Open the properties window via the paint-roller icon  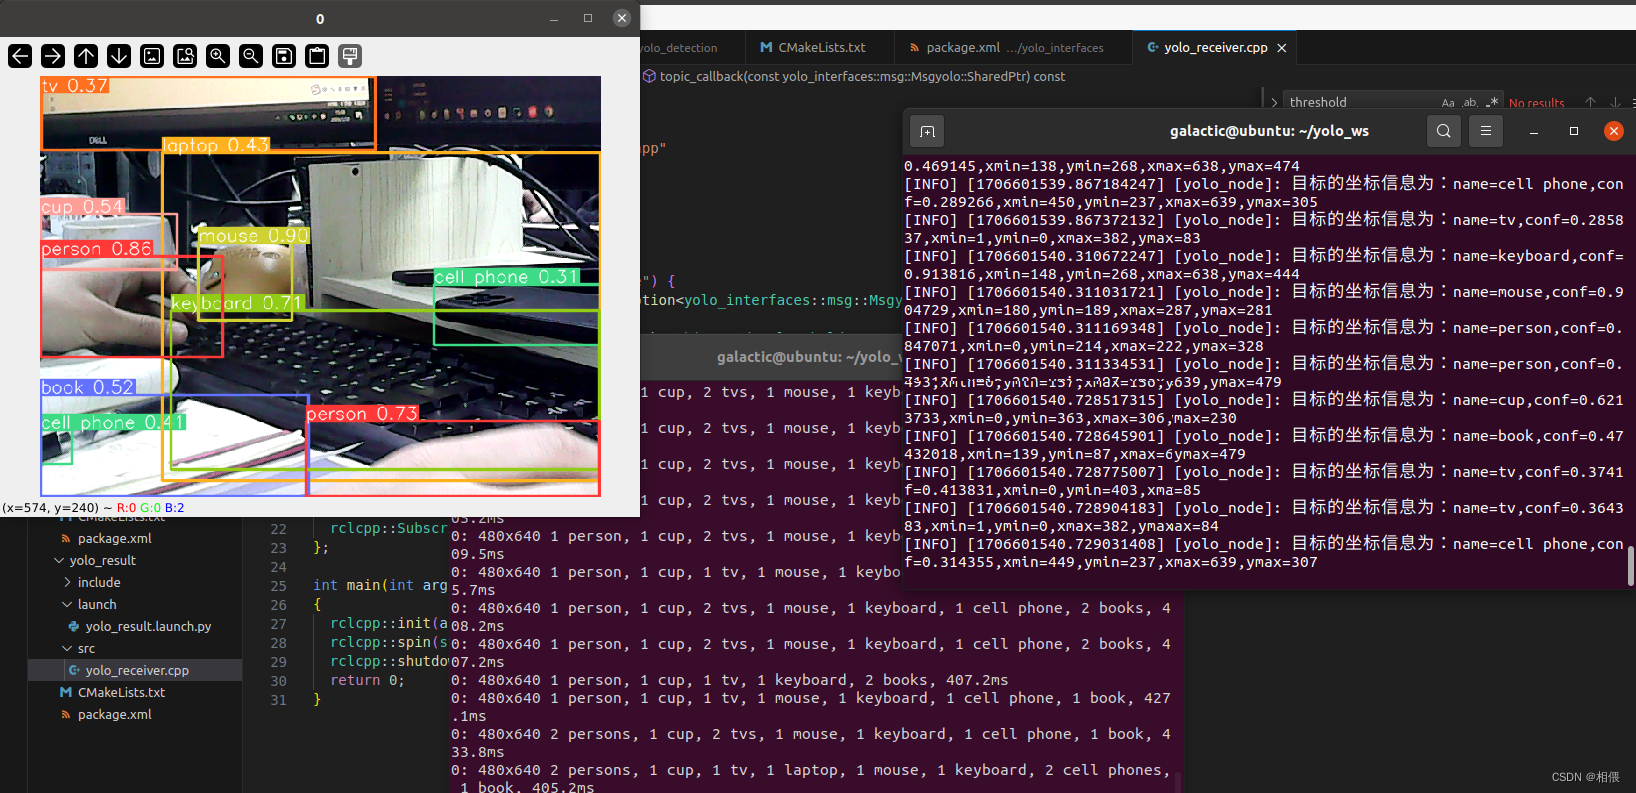pyautogui.click(x=350, y=56)
